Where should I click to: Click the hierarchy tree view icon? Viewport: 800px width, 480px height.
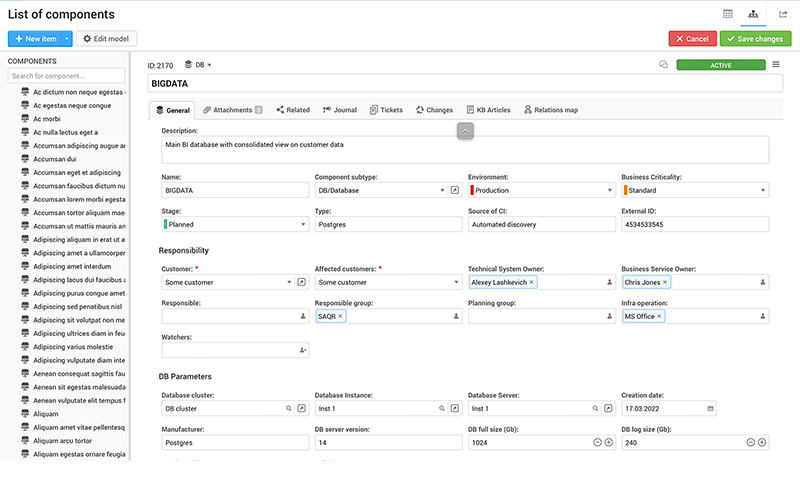754,14
